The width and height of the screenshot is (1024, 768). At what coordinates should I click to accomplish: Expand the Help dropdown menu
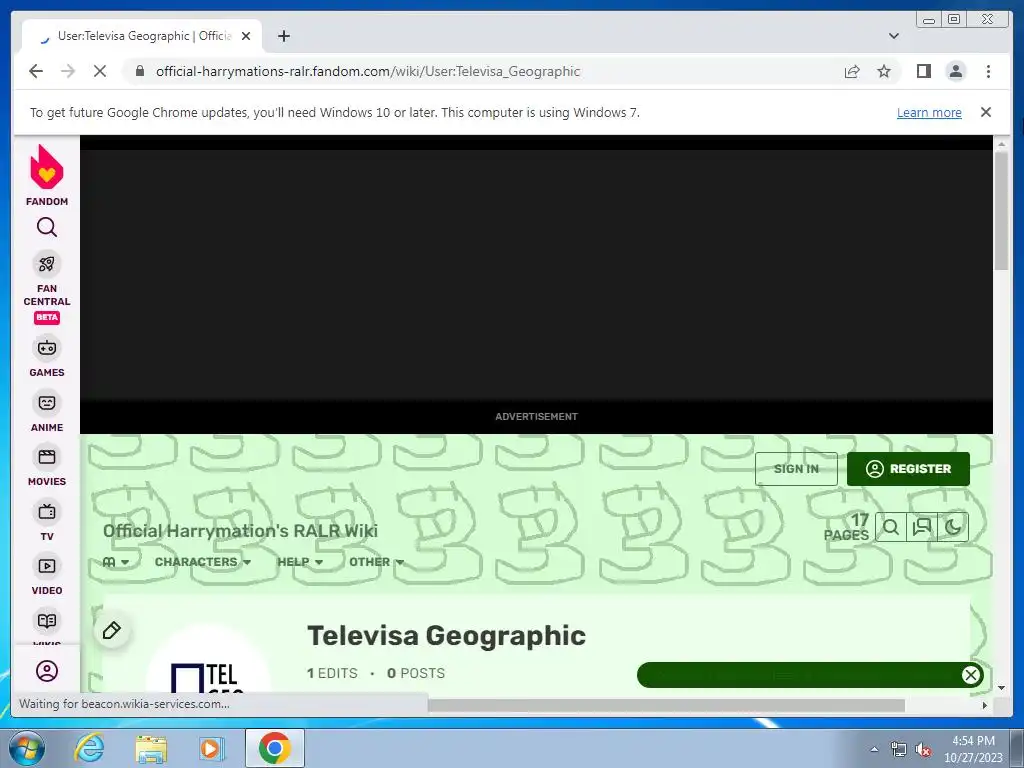[x=300, y=562]
